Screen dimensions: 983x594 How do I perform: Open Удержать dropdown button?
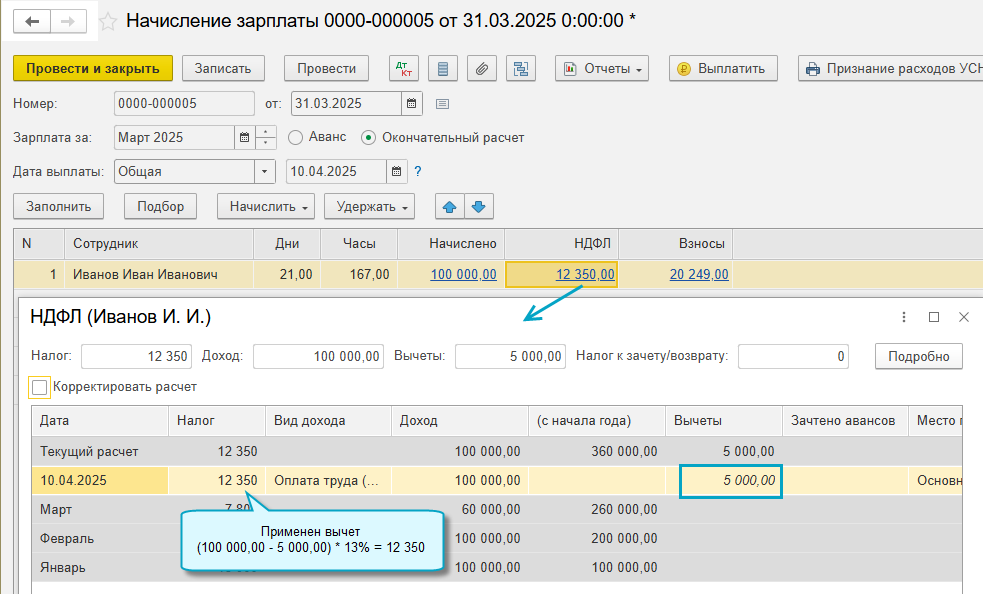coord(369,206)
